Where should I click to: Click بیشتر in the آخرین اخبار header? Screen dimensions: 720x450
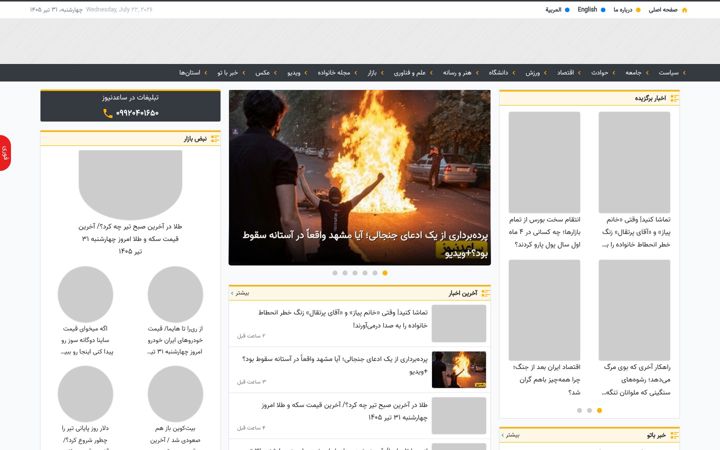(240, 293)
